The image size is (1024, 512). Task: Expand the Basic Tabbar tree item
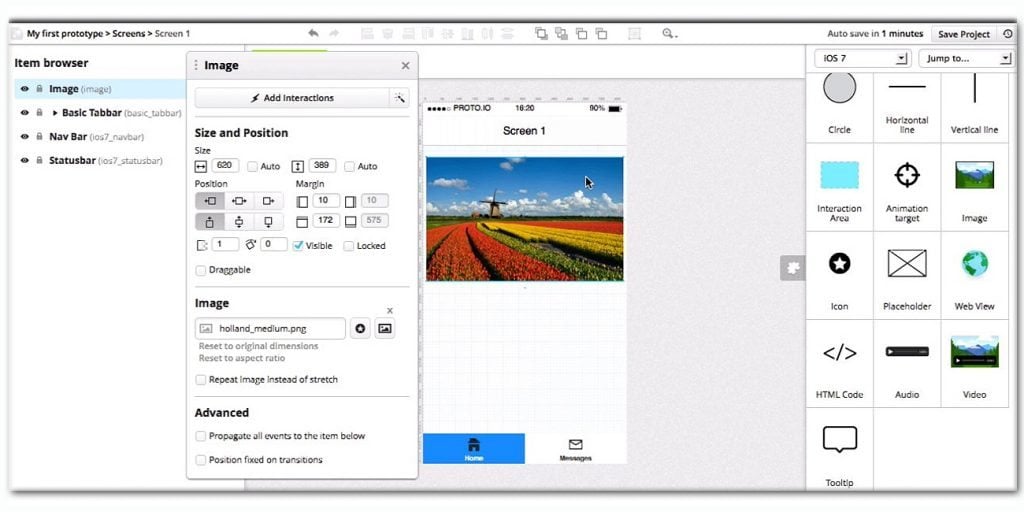(55, 113)
